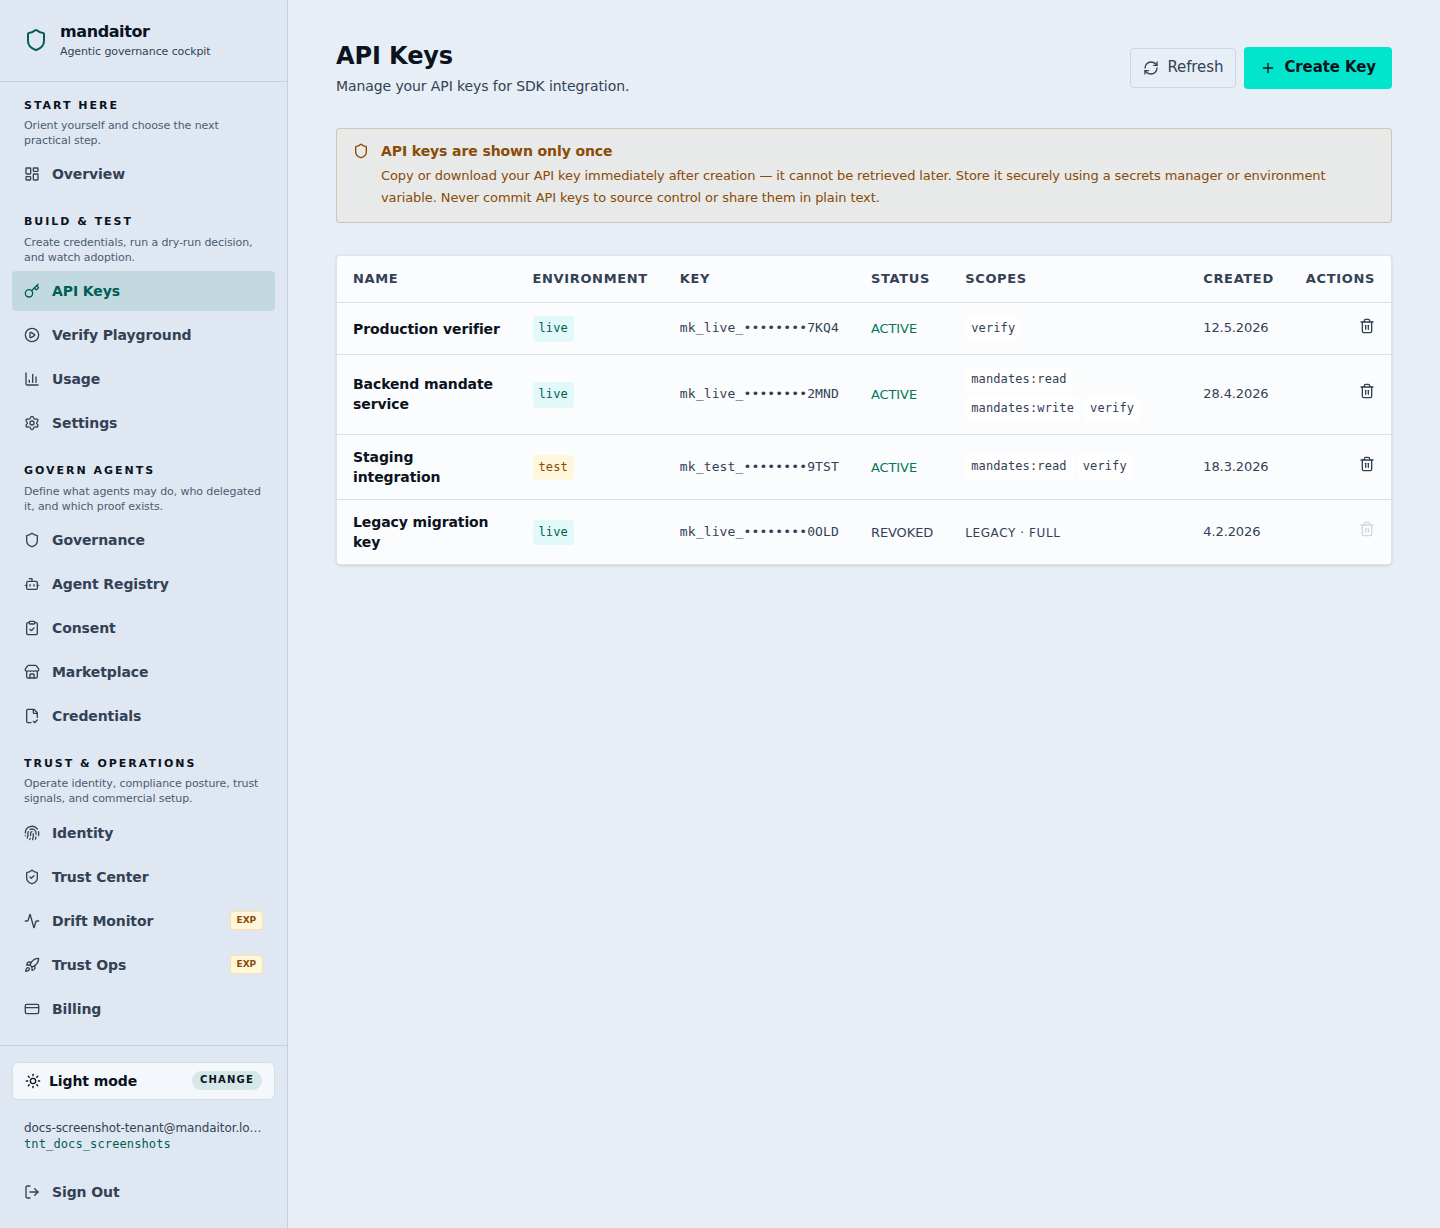The width and height of the screenshot is (1440, 1228).
Task: Click the Usage bar chart icon
Action: point(32,379)
